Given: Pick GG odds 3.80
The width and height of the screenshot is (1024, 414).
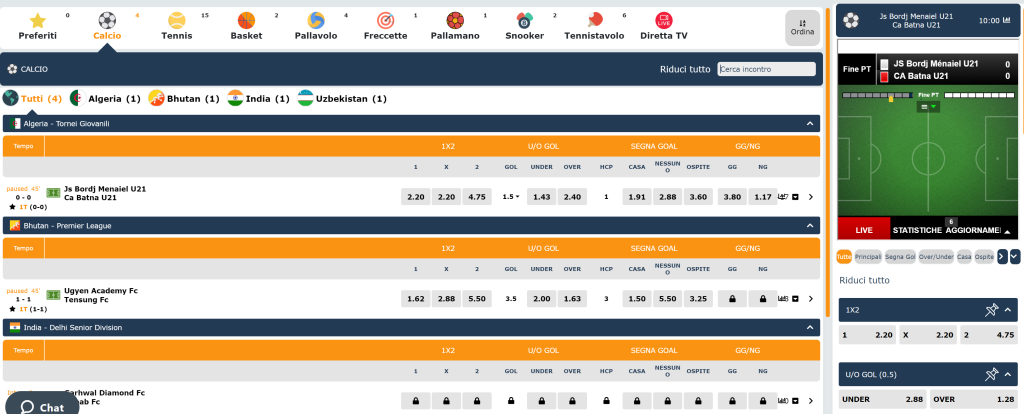Looking at the screenshot, I should (732, 197).
